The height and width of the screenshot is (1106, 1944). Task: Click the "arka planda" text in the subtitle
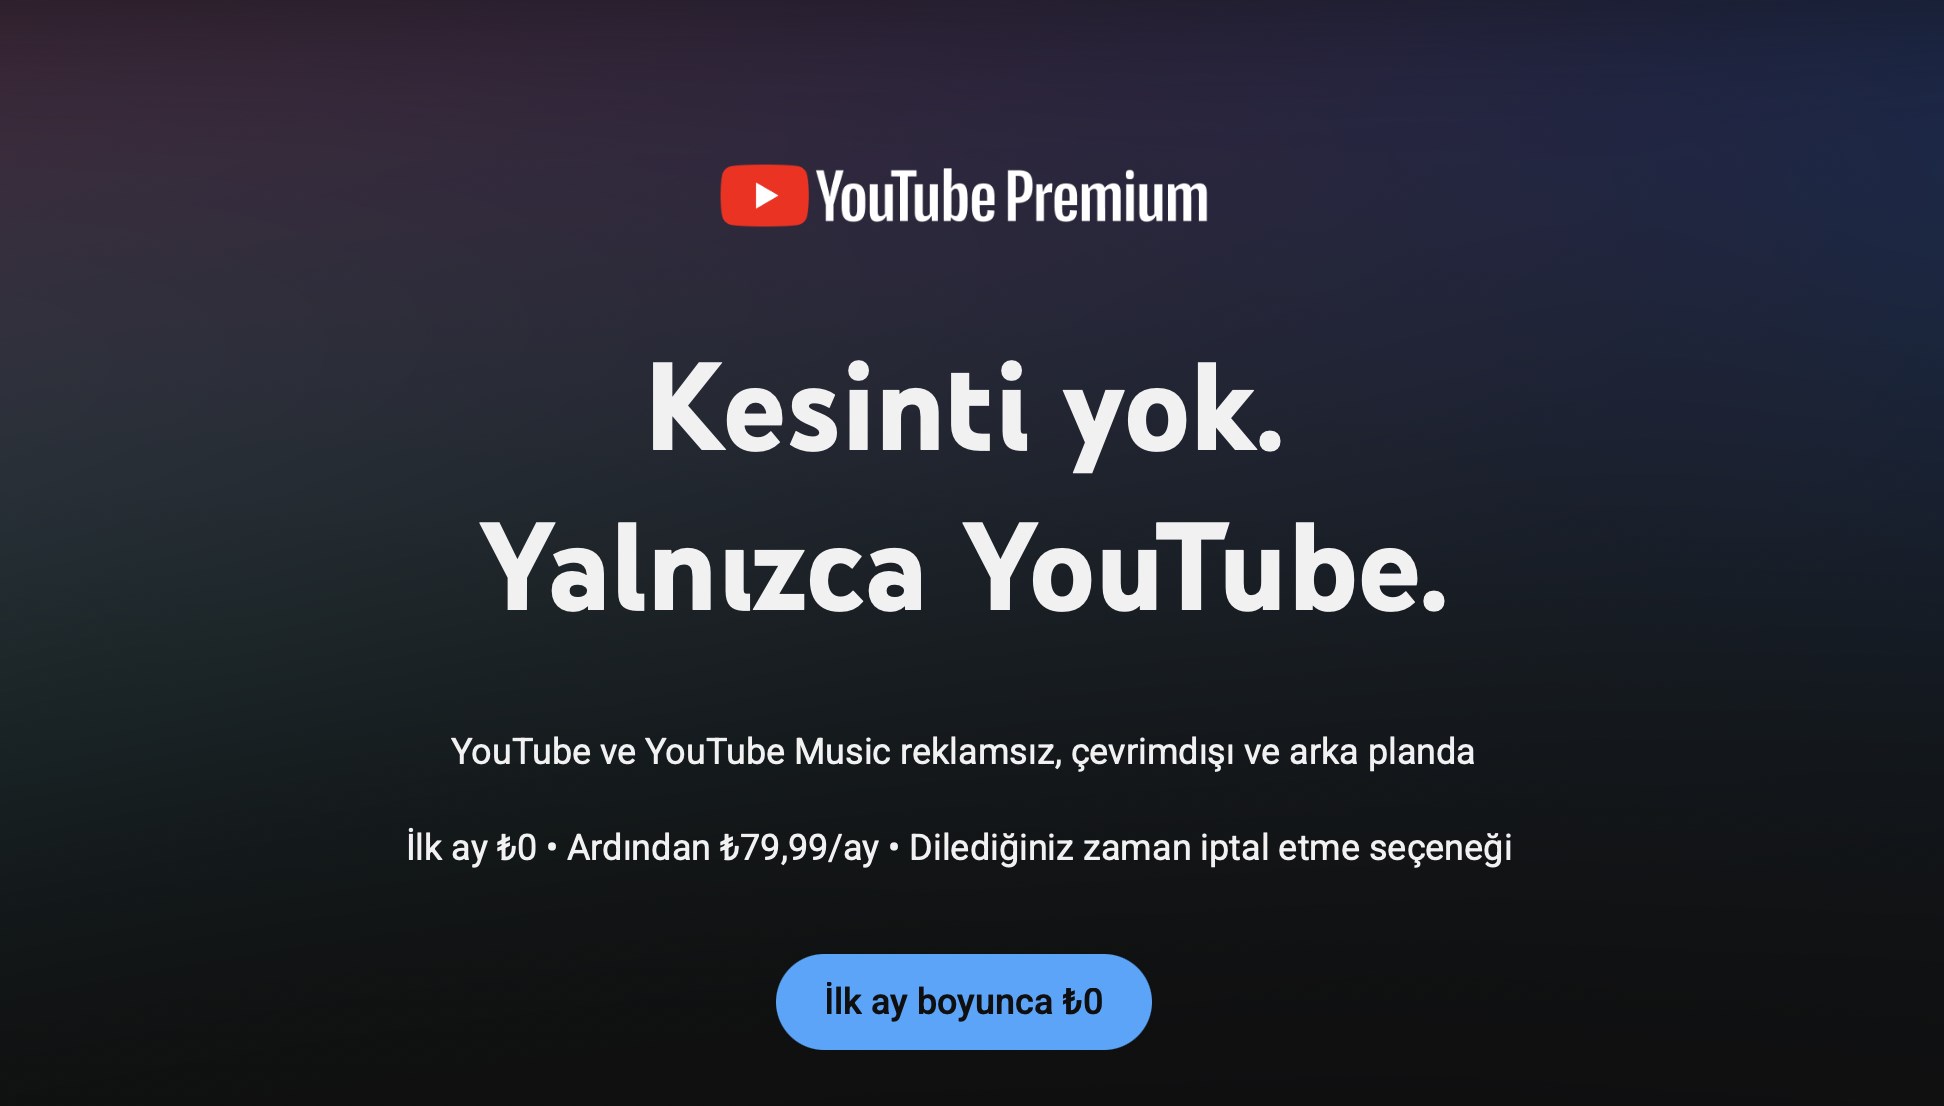tap(1381, 752)
